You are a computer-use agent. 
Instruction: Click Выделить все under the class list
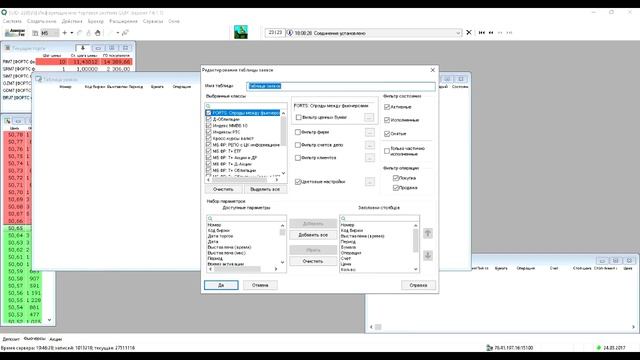(x=265, y=189)
